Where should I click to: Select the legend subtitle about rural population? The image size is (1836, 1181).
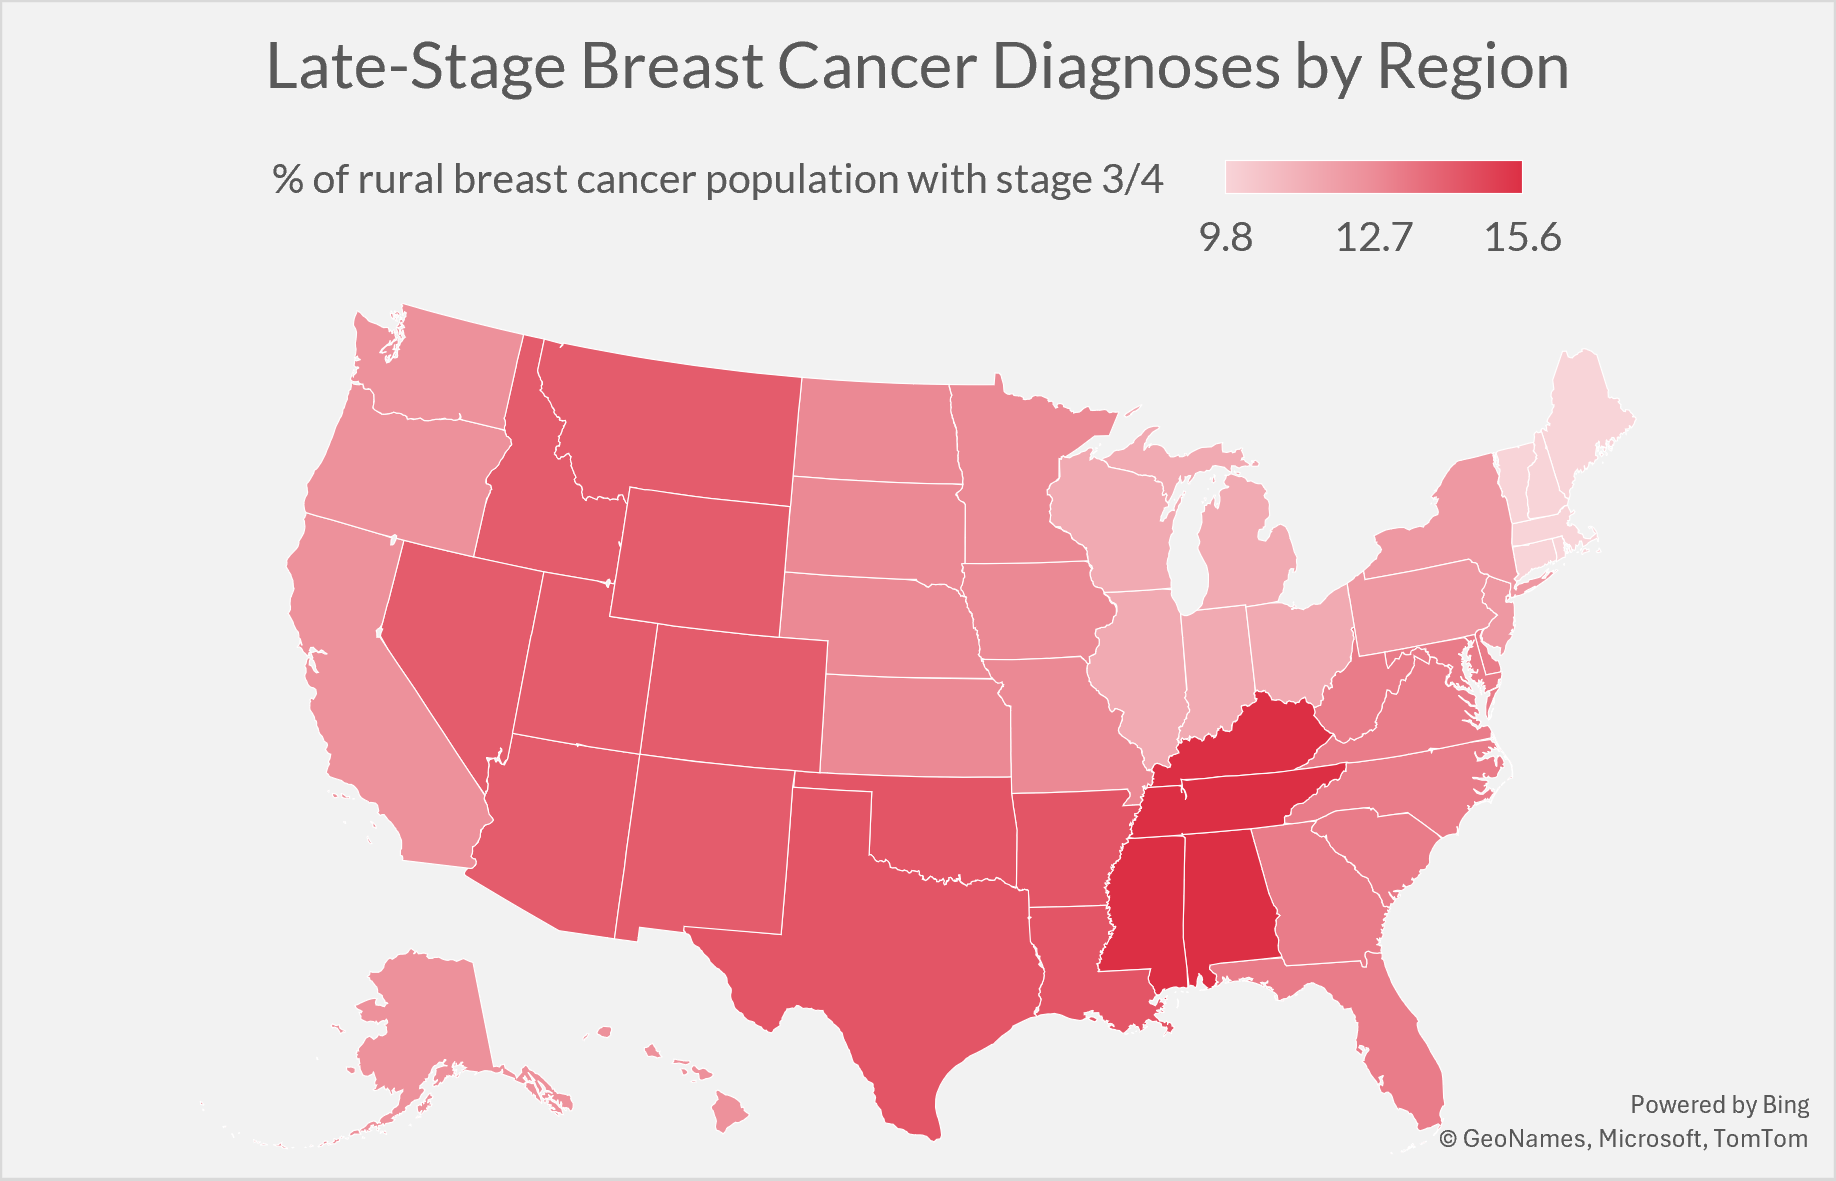[718, 180]
